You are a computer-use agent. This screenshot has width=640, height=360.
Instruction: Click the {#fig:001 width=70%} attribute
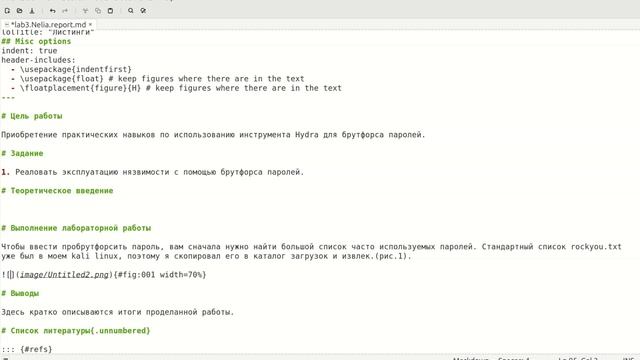click(x=160, y=275)
